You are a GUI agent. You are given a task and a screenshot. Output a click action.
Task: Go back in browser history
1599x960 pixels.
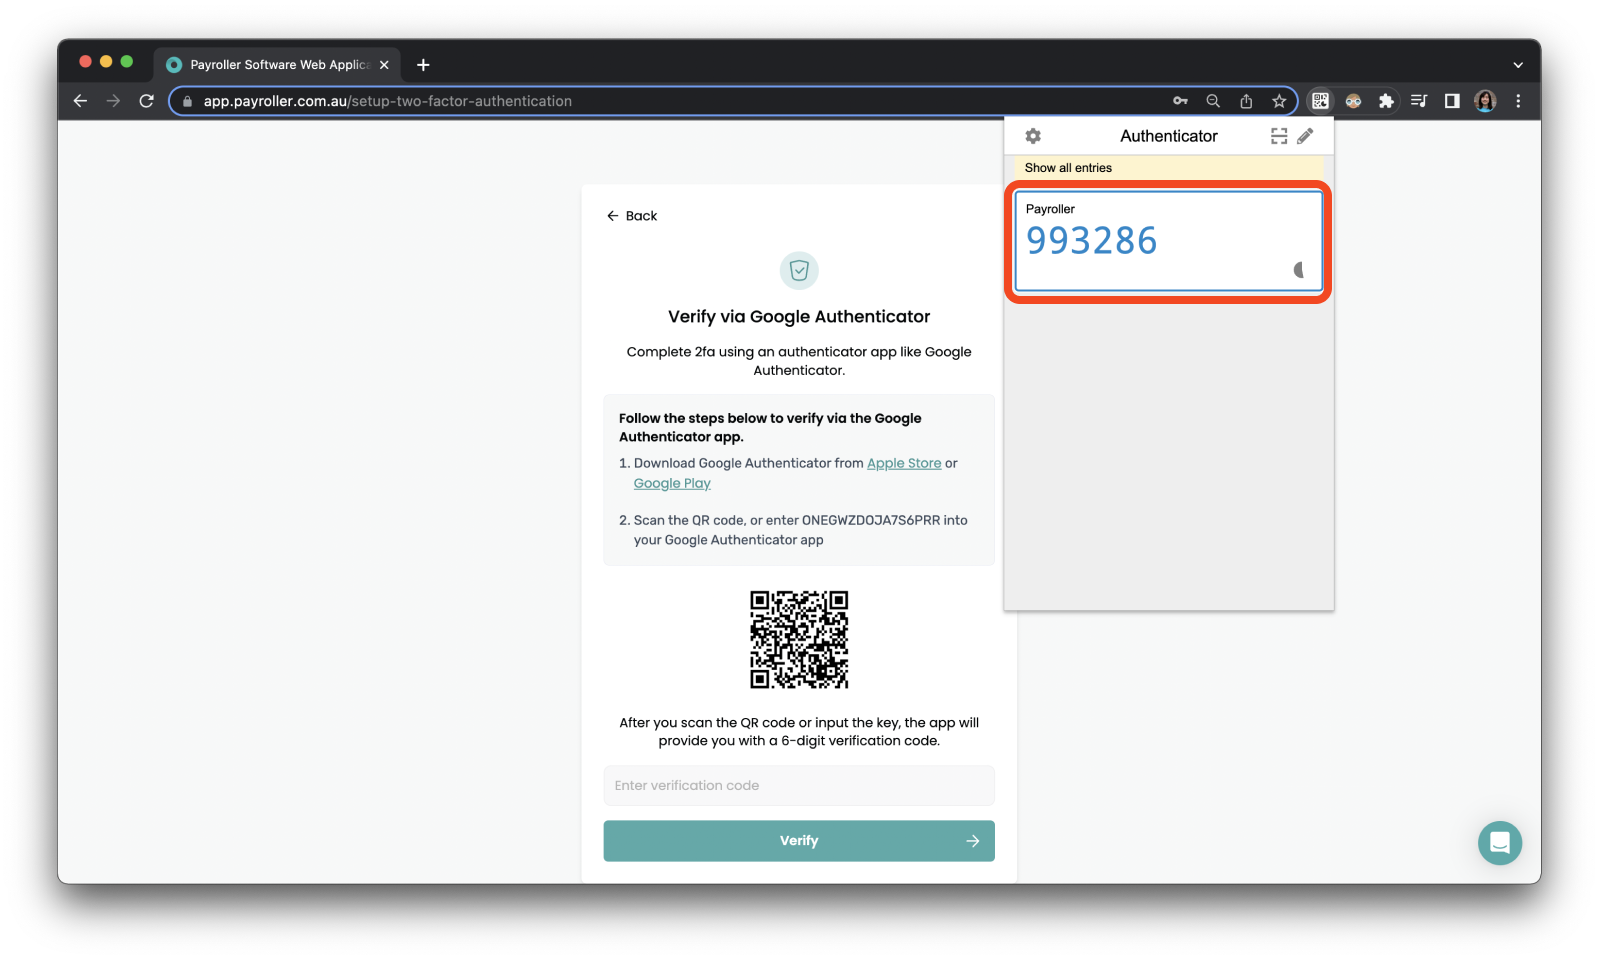pyautogui.click(x=80, y=101)
